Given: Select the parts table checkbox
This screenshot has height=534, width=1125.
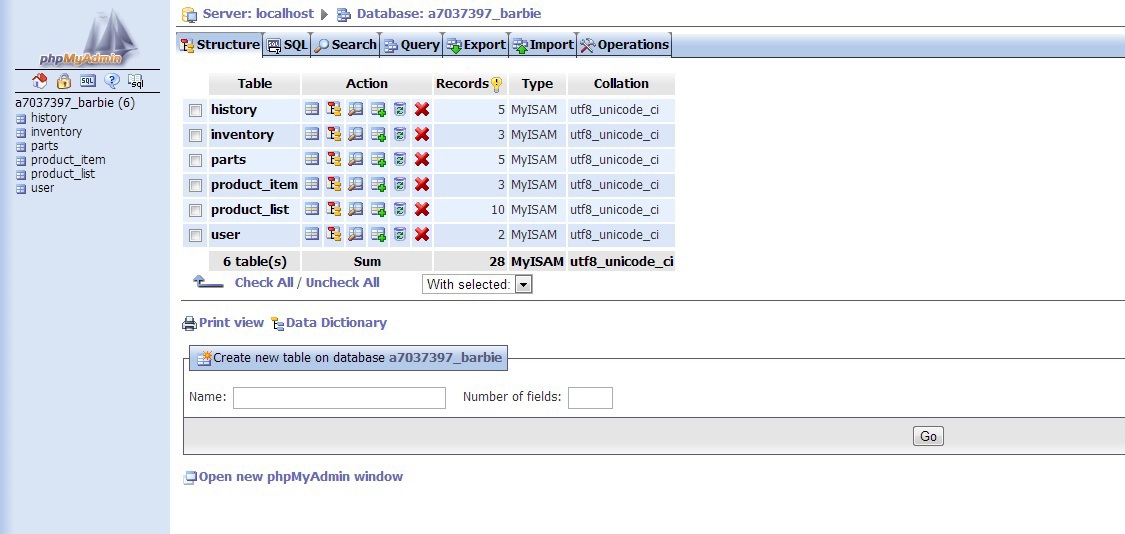Looking at the screenshot, I should pyautogui.click(x=196, y=160).
